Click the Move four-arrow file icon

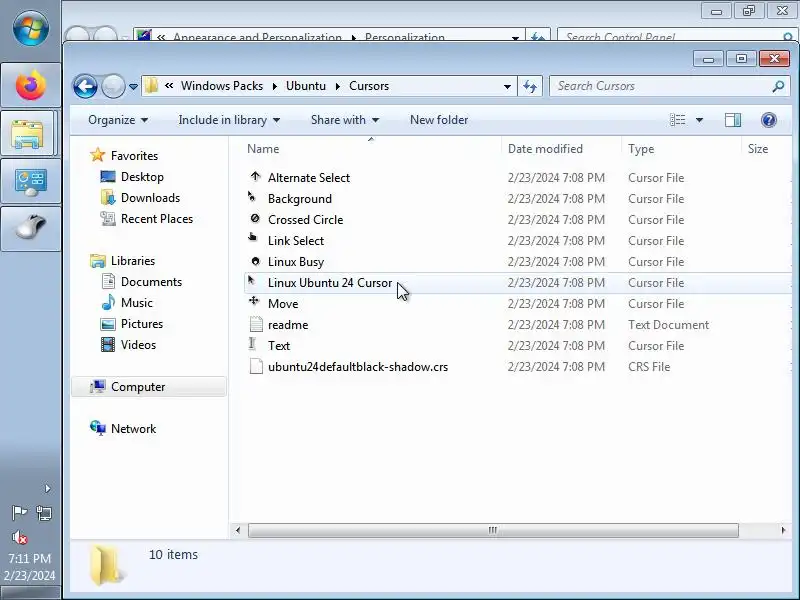click(254, 301)
